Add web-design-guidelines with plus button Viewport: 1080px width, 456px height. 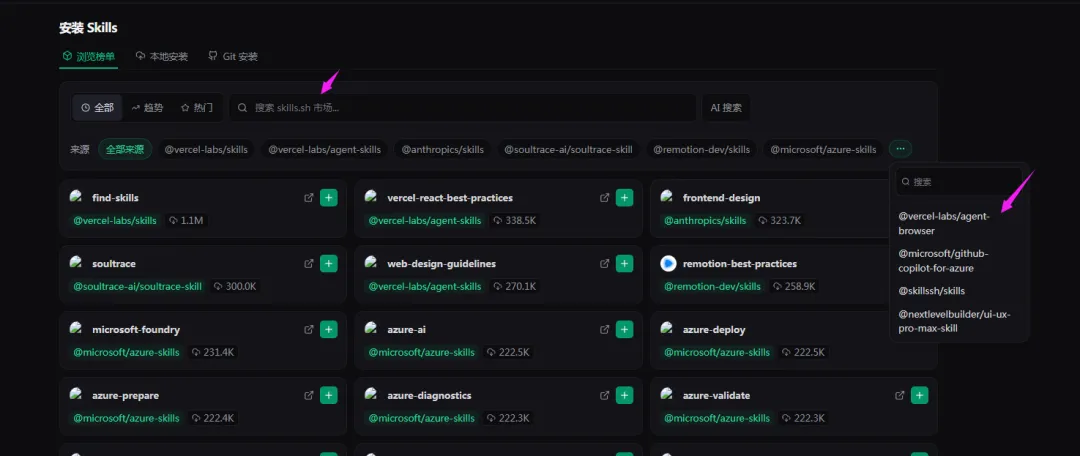(x=624, y=264)
